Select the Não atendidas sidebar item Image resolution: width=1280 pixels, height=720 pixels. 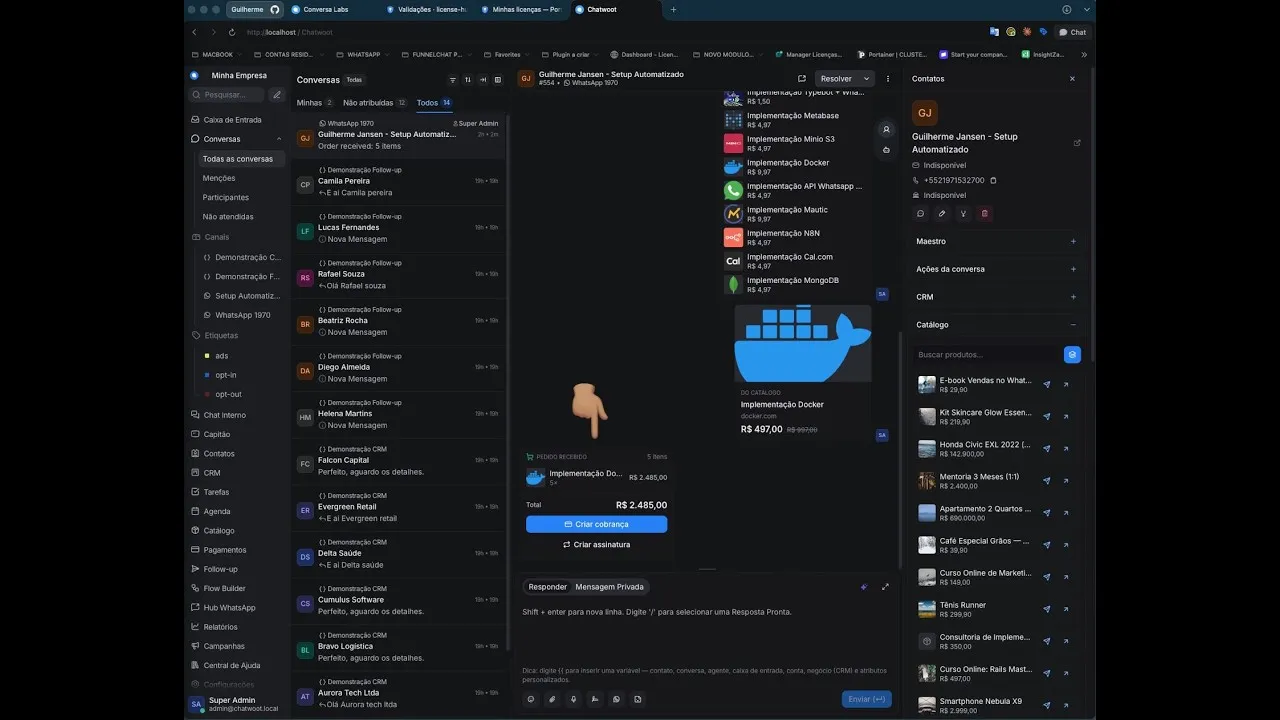[228, 217]
